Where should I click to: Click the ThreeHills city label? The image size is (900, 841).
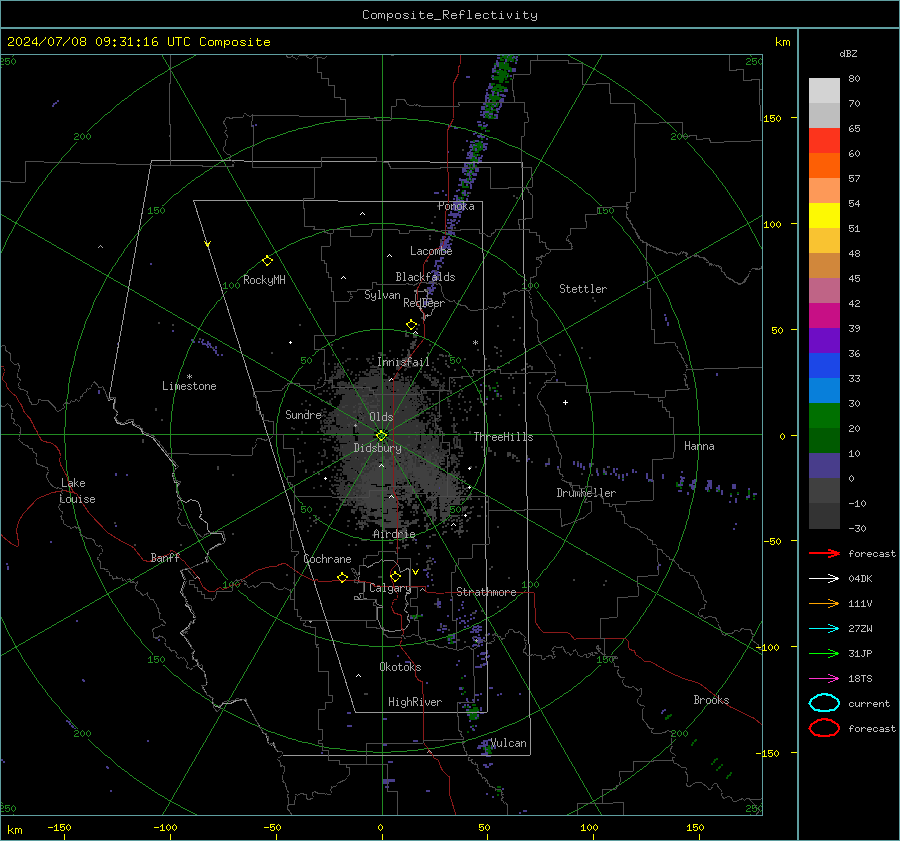(503, 437)
